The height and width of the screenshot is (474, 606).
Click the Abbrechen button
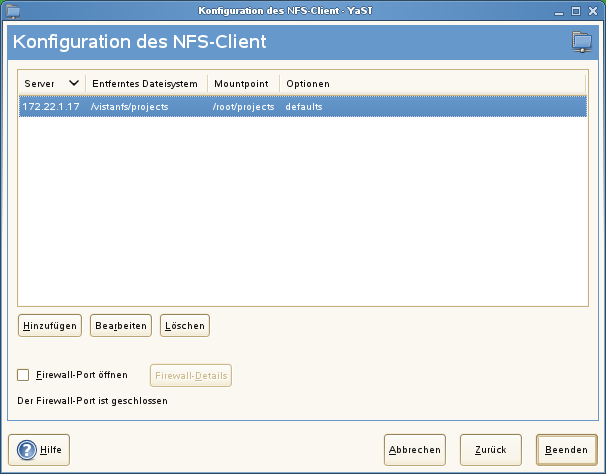click(415, 450)
